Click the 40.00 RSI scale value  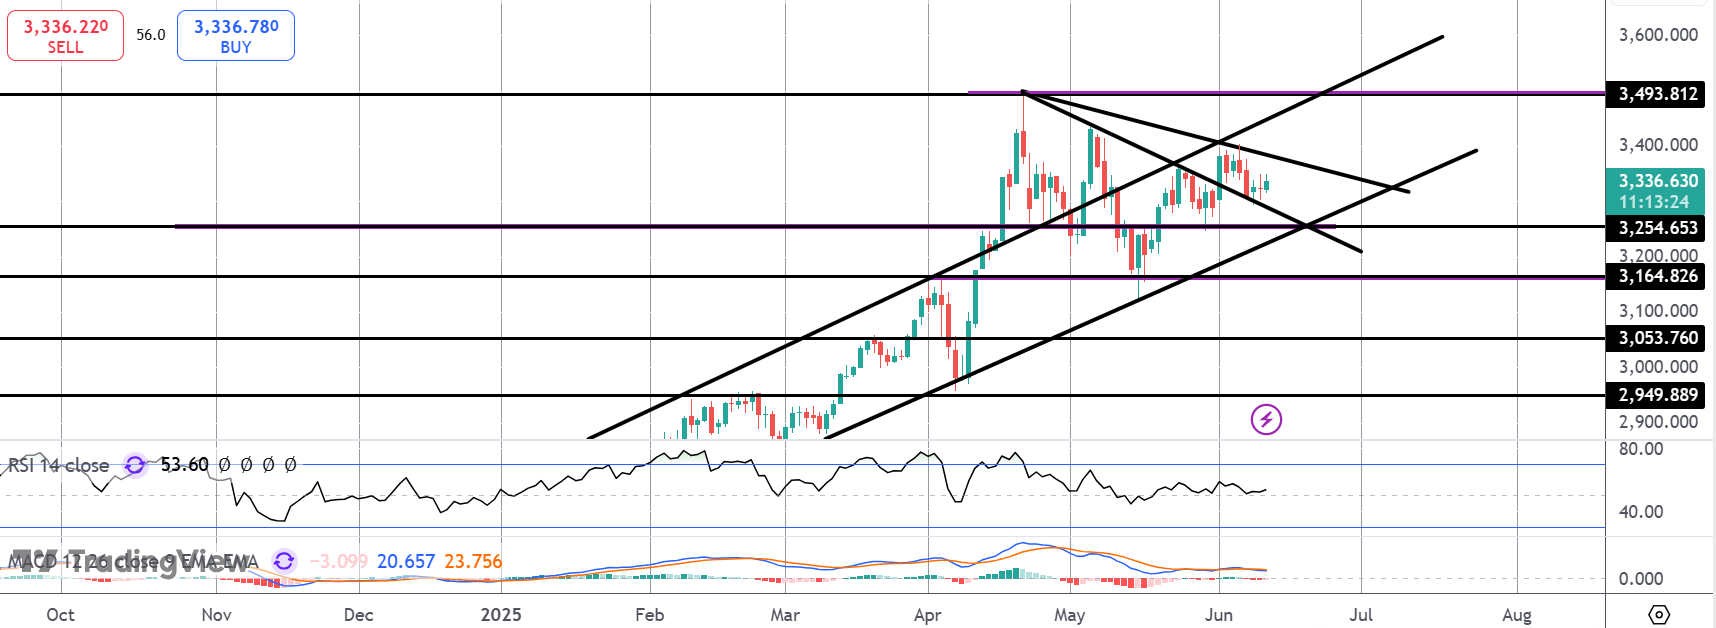(x=1641, y=512)
